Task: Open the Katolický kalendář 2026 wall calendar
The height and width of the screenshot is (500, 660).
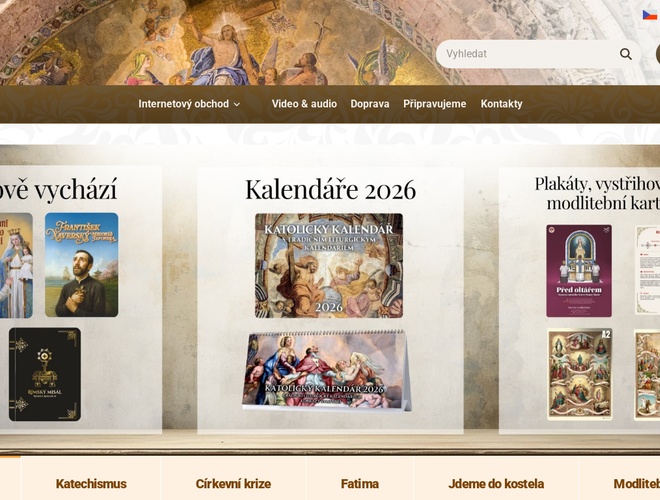Action: click(x=329, y=266)
